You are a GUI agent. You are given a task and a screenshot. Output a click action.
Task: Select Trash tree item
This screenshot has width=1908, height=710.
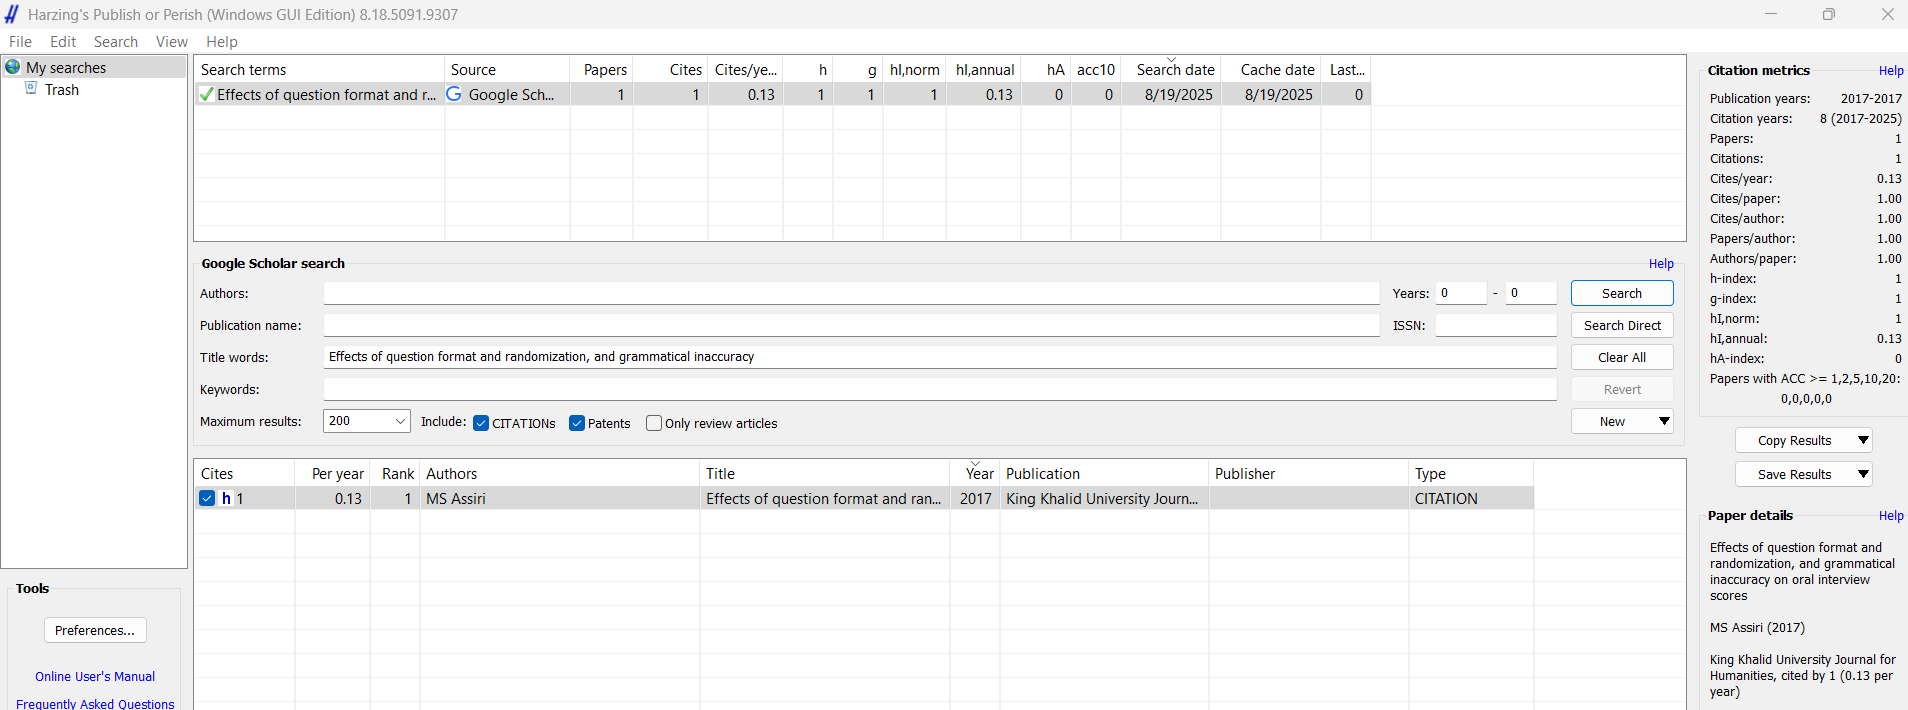[x=61, y=89]
